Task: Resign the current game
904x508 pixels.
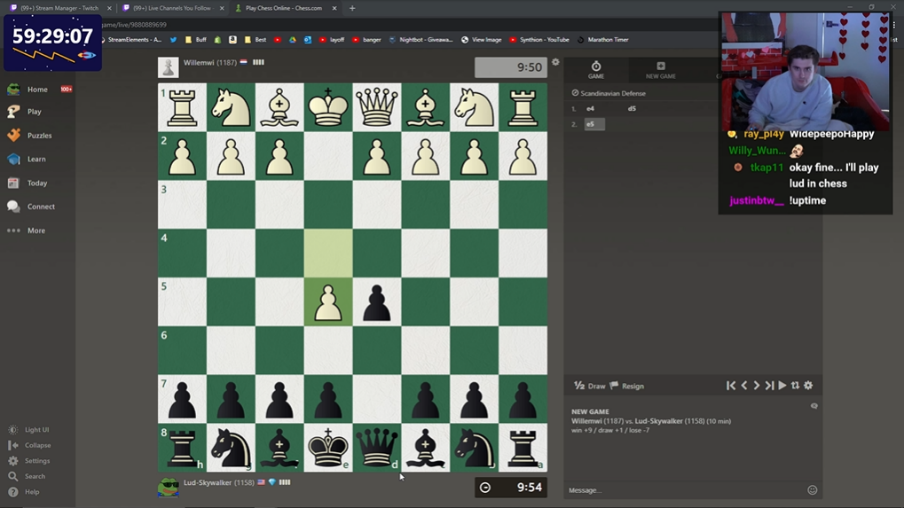Action: tap(627, 386)
